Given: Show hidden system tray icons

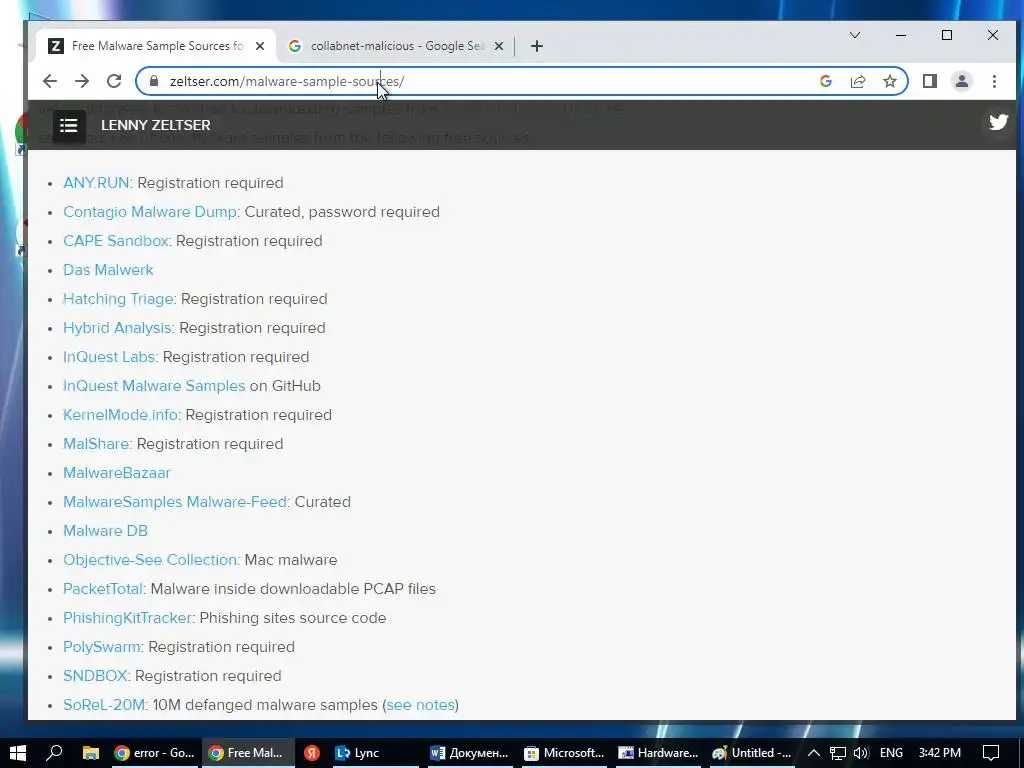Looking at the screenshot, I should coord(814,753).
